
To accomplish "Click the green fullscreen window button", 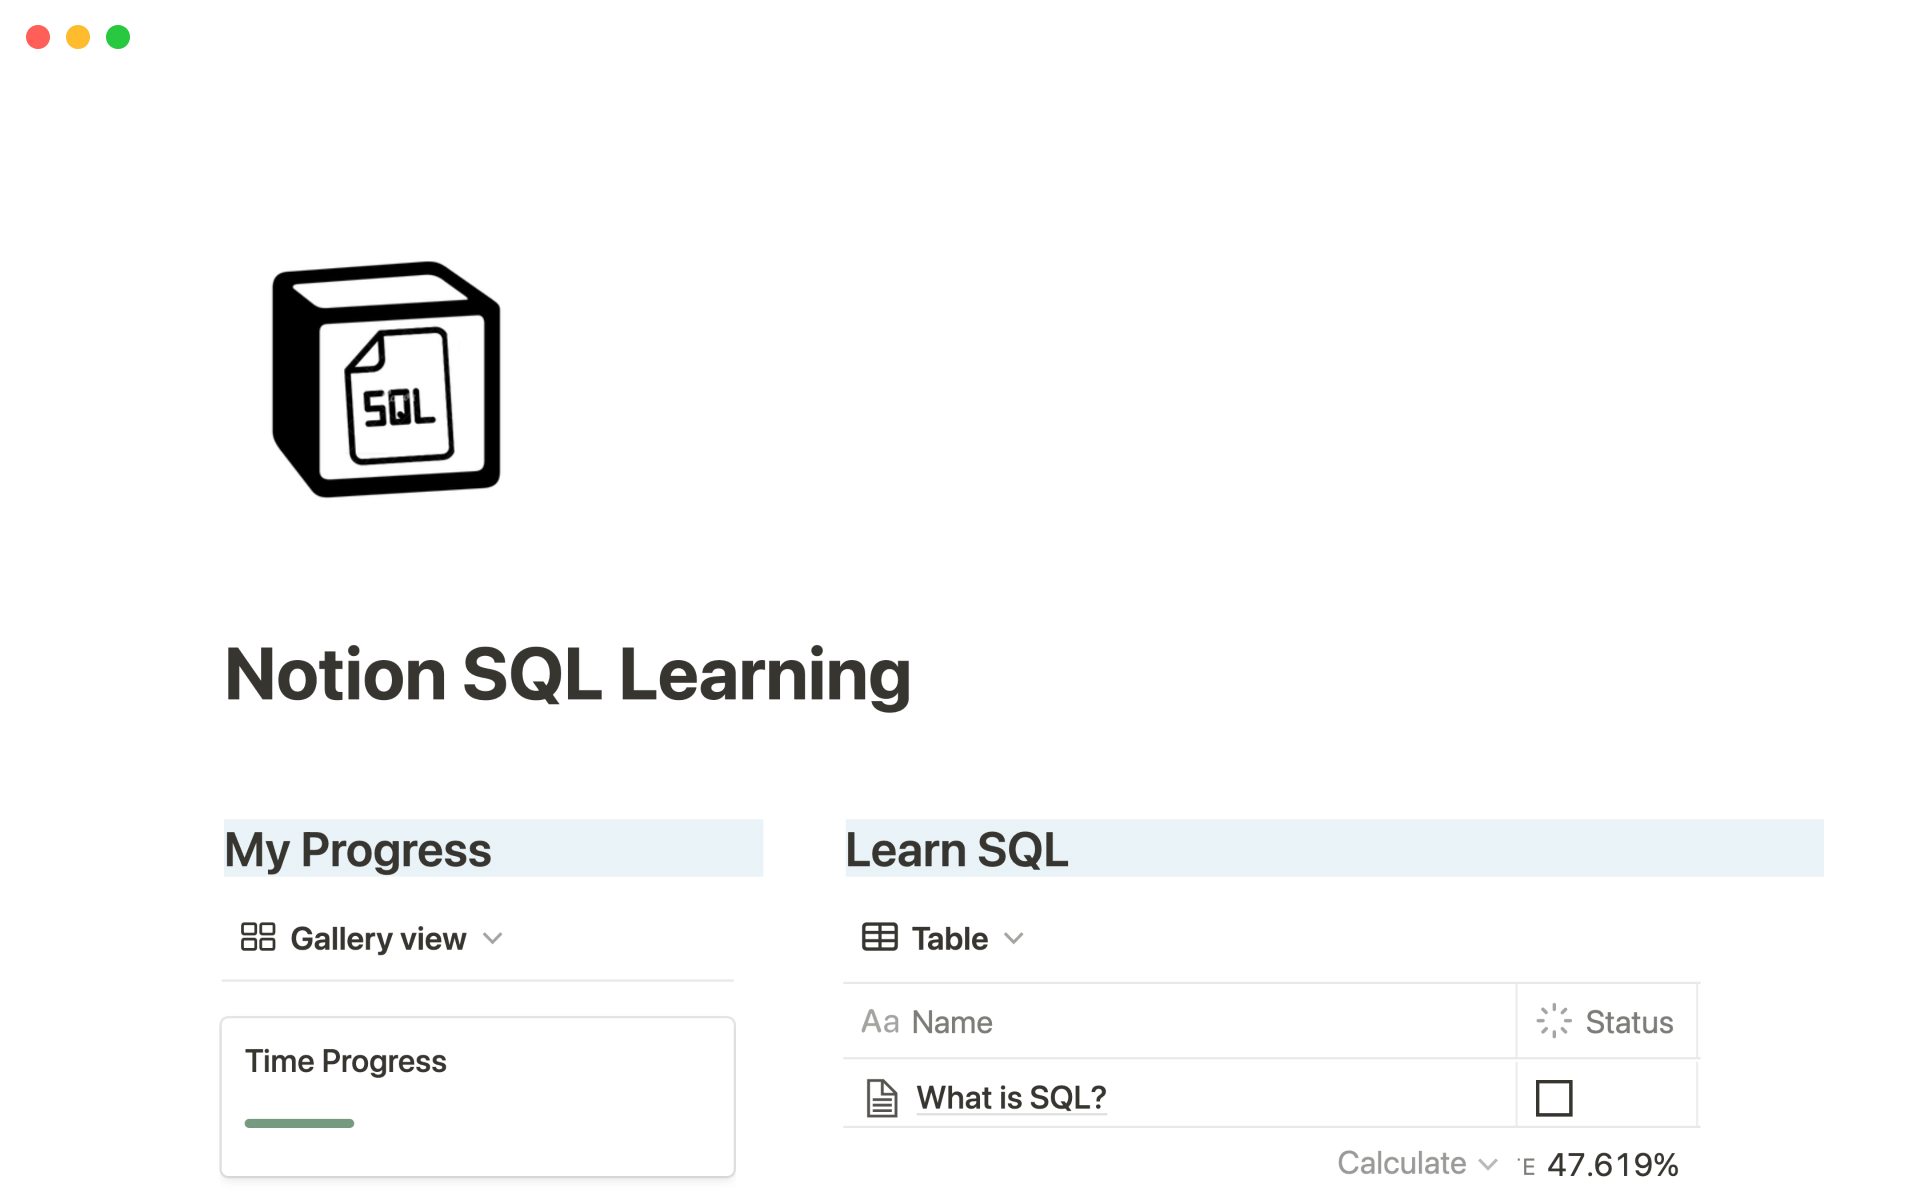I will tap(118, 37).
